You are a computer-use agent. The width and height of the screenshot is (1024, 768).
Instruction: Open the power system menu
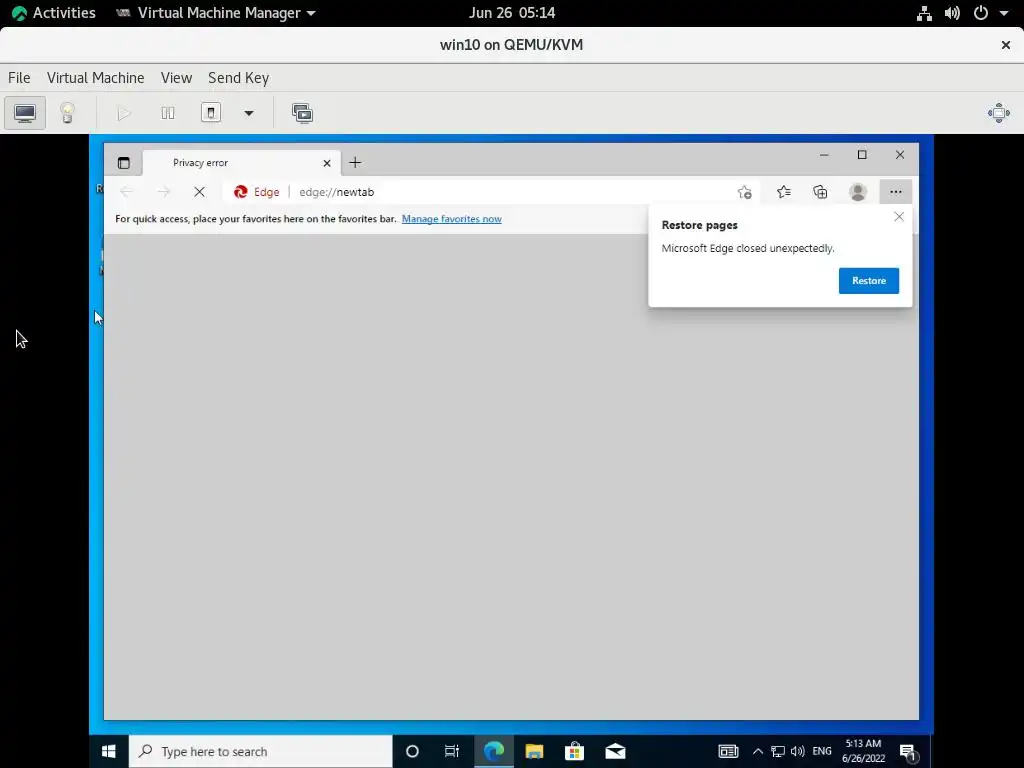981,13
